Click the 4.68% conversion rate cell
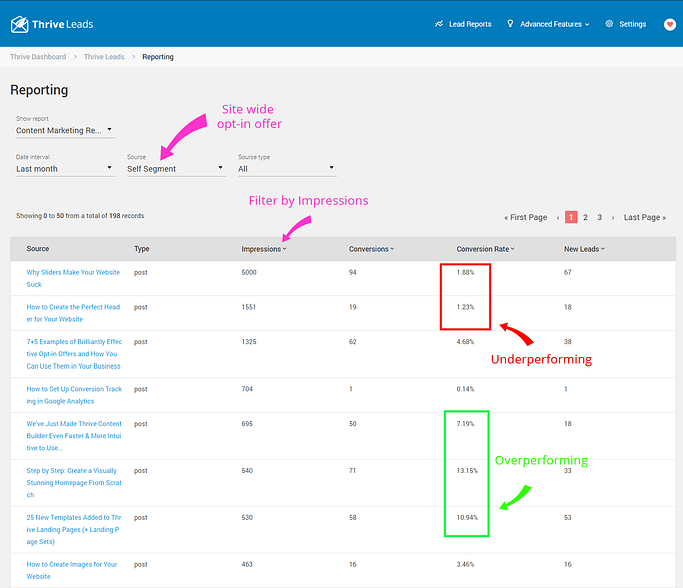Viewport: 683px width, 588px height. 465,342
